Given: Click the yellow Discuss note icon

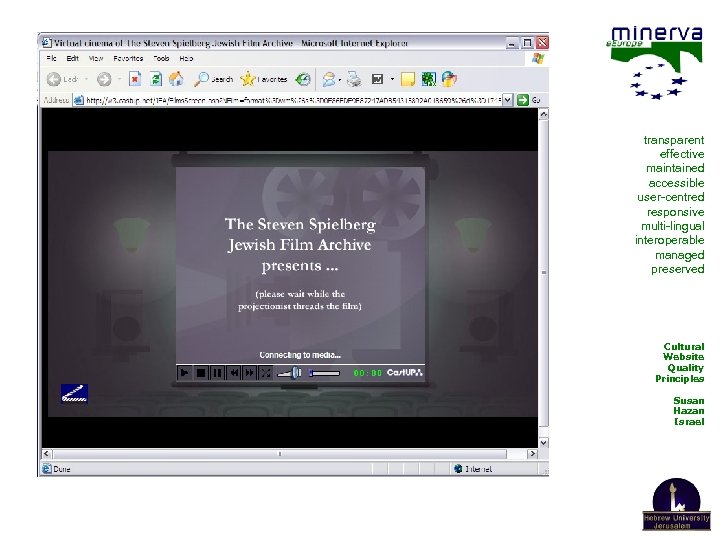Looking at the screenshot, I should click(x=408, y=79).
